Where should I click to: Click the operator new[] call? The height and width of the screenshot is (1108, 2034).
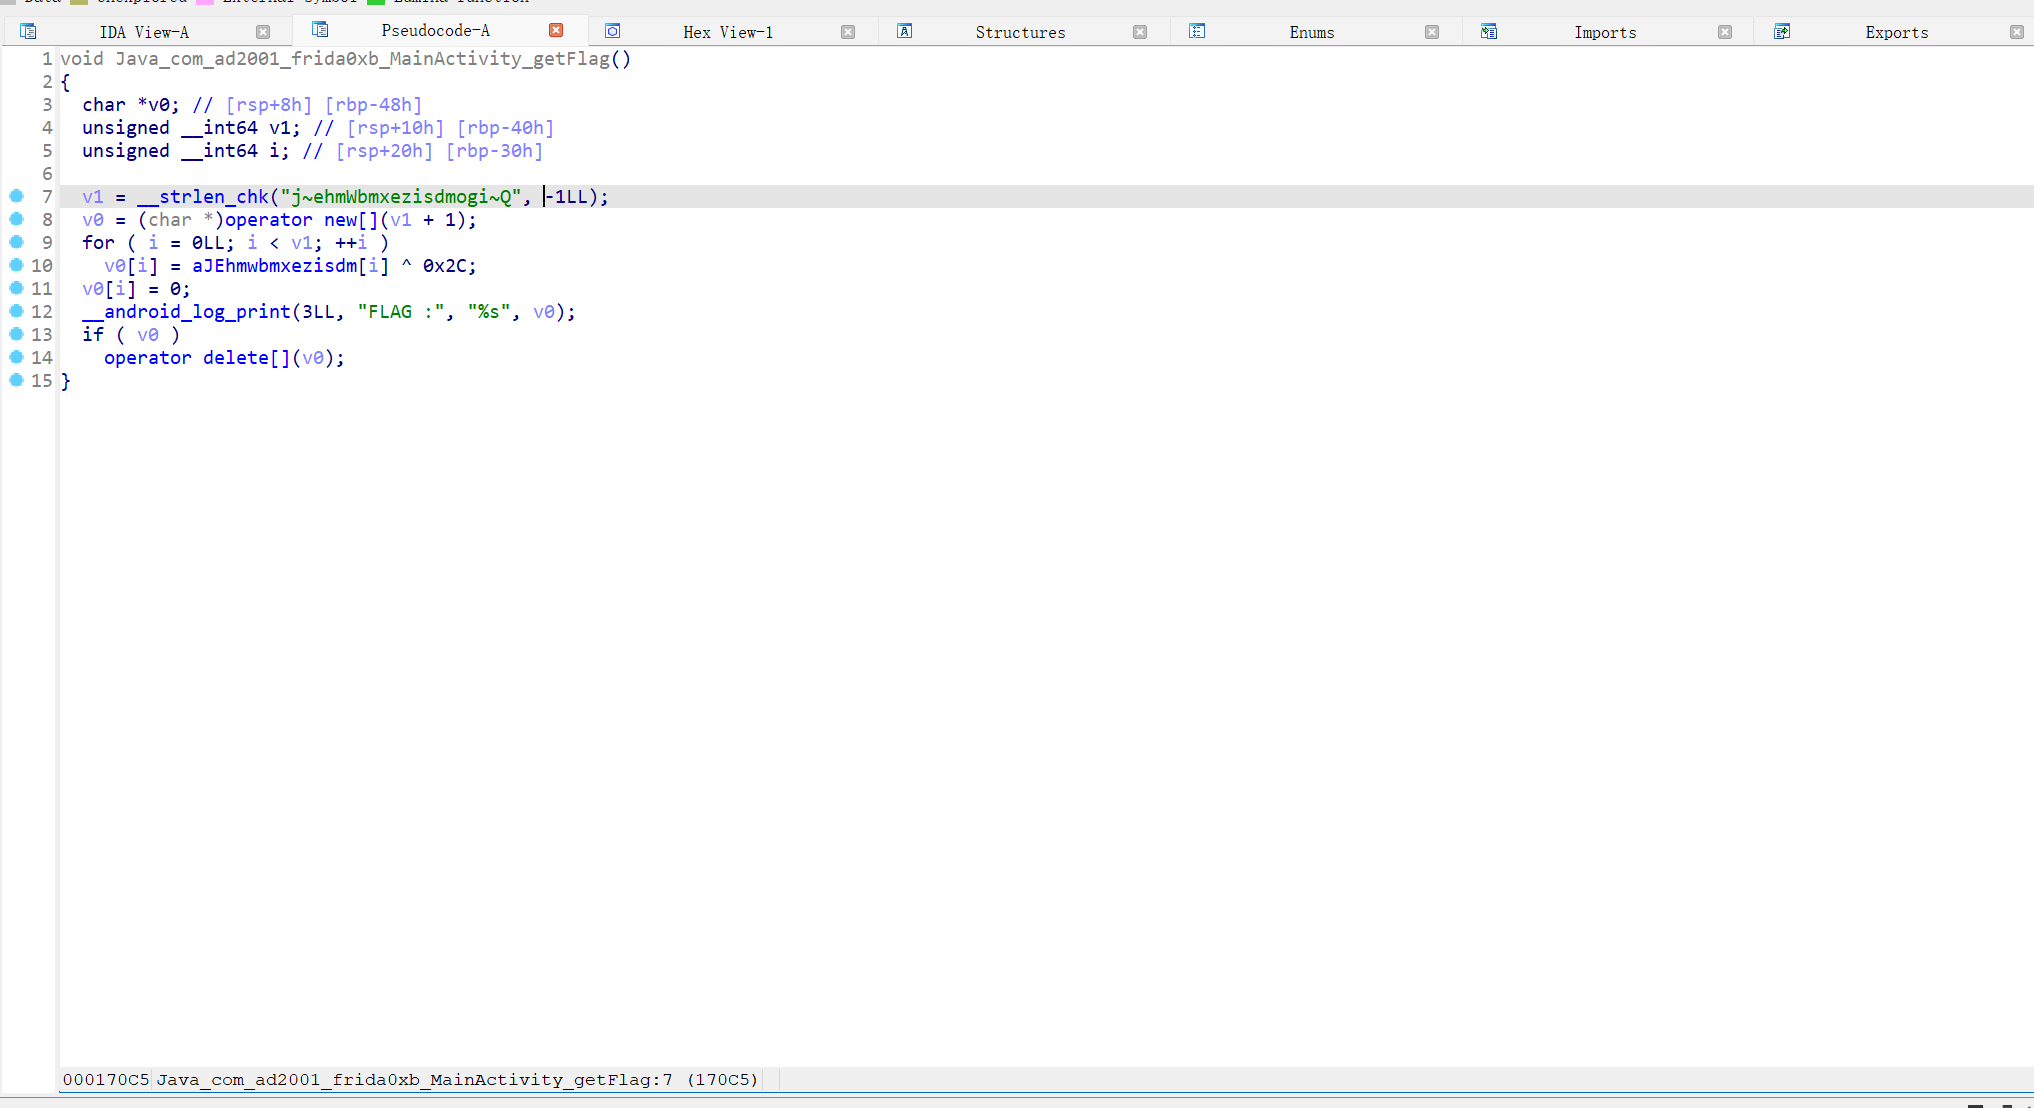tap(302, 220)
